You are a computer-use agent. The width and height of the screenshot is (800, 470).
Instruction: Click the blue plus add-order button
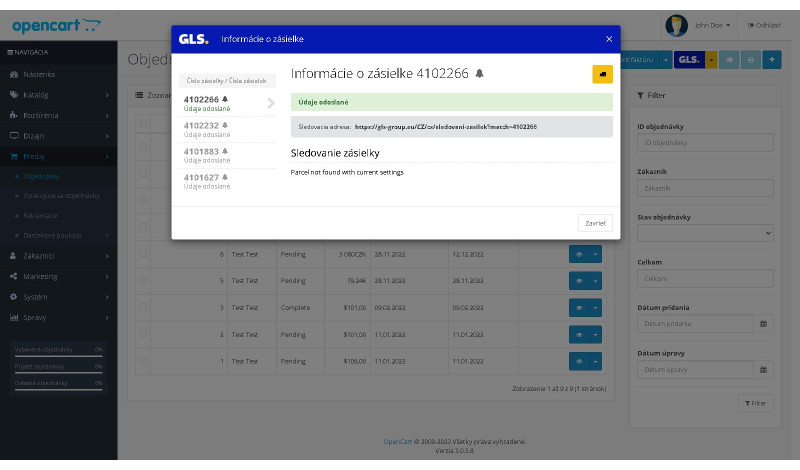[772, 60]
